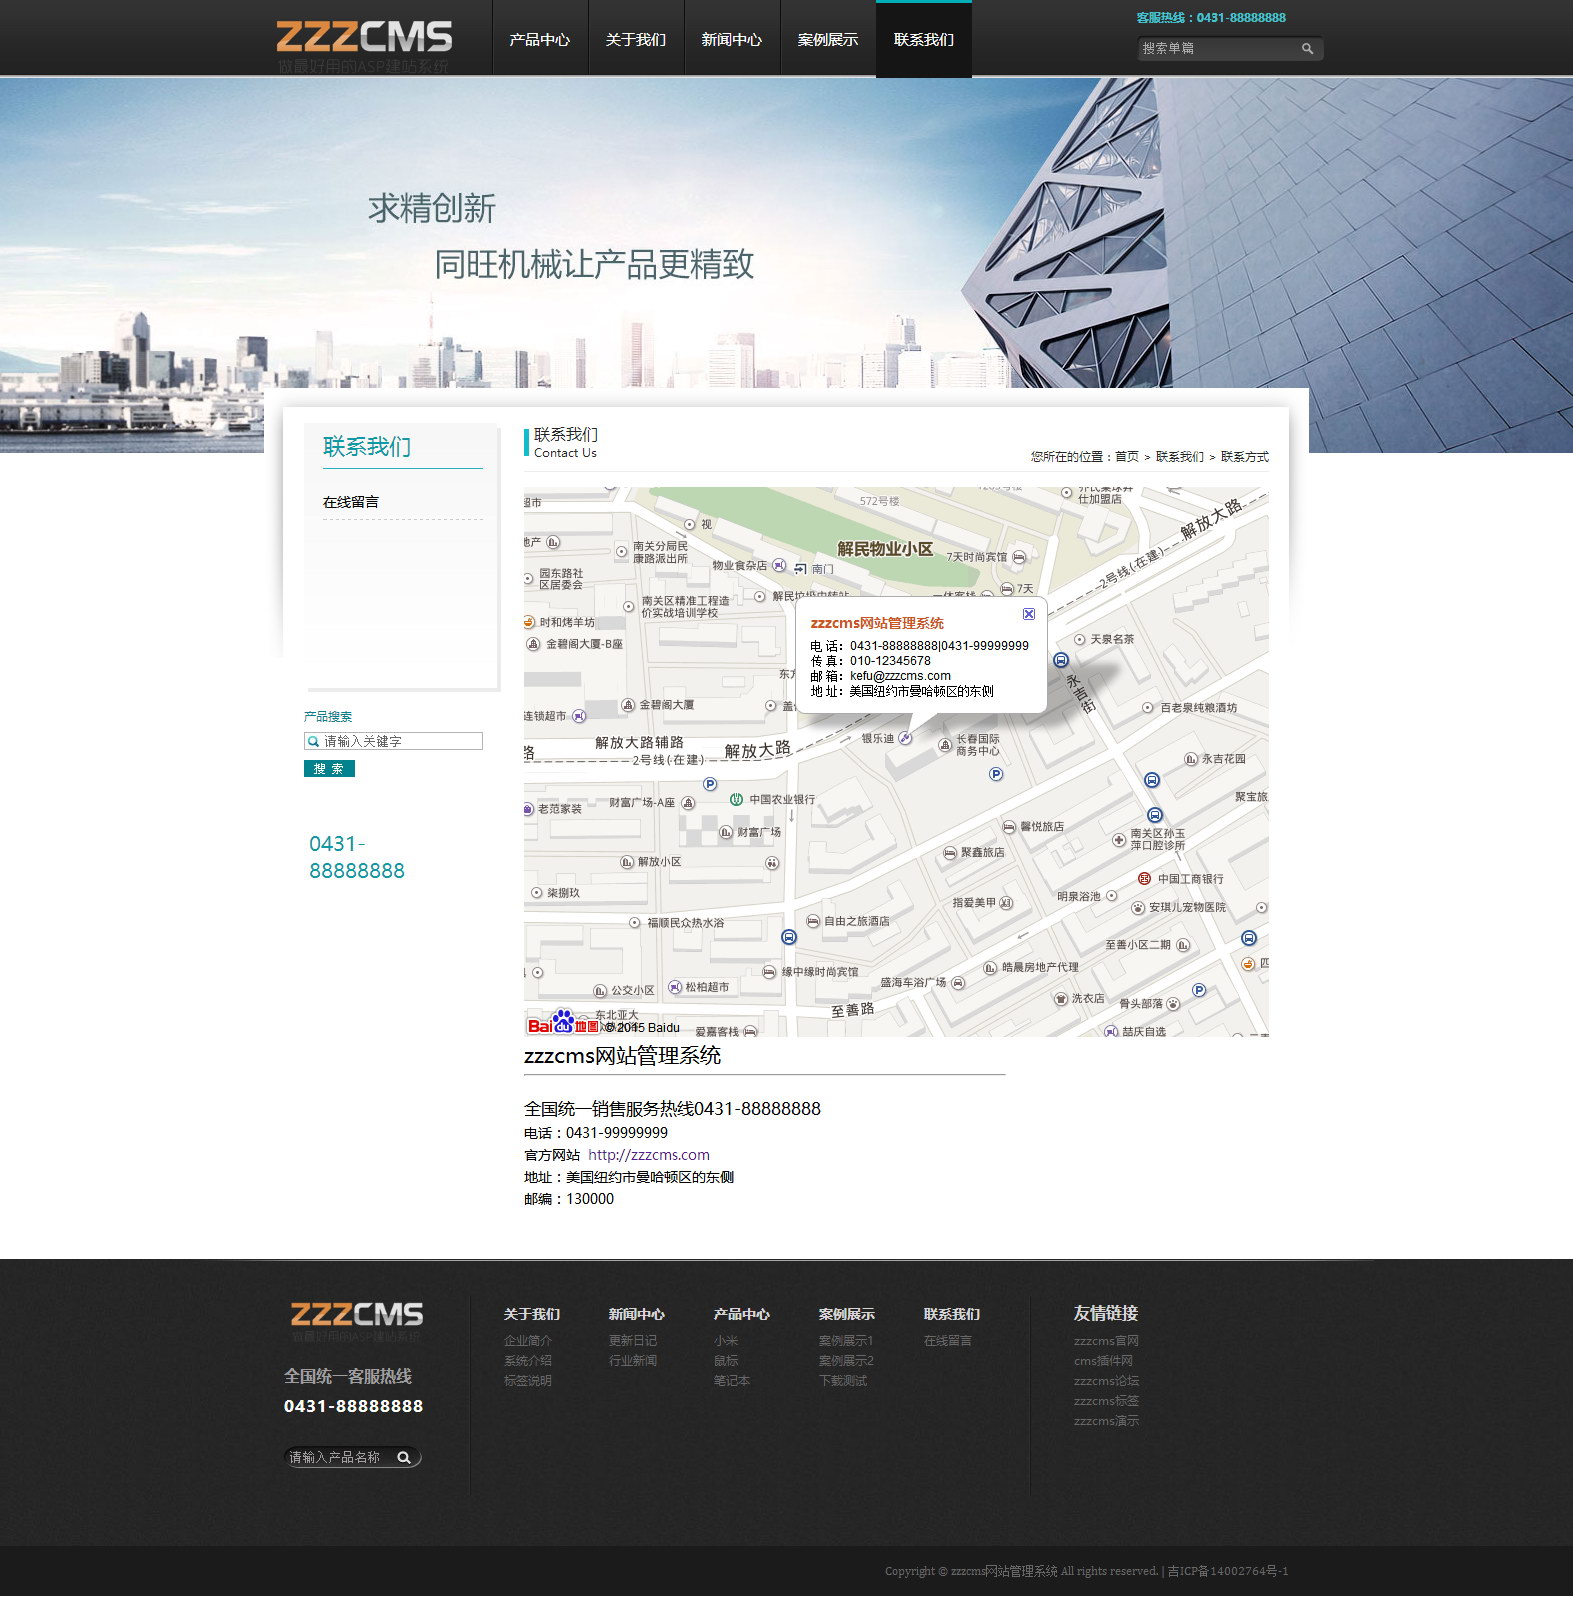This screenshot has width=1573, height=1611.
Task: Click the 安琪儿宠物医院 marker icon
Action: pyautogui.click(x=1138, y=908)
